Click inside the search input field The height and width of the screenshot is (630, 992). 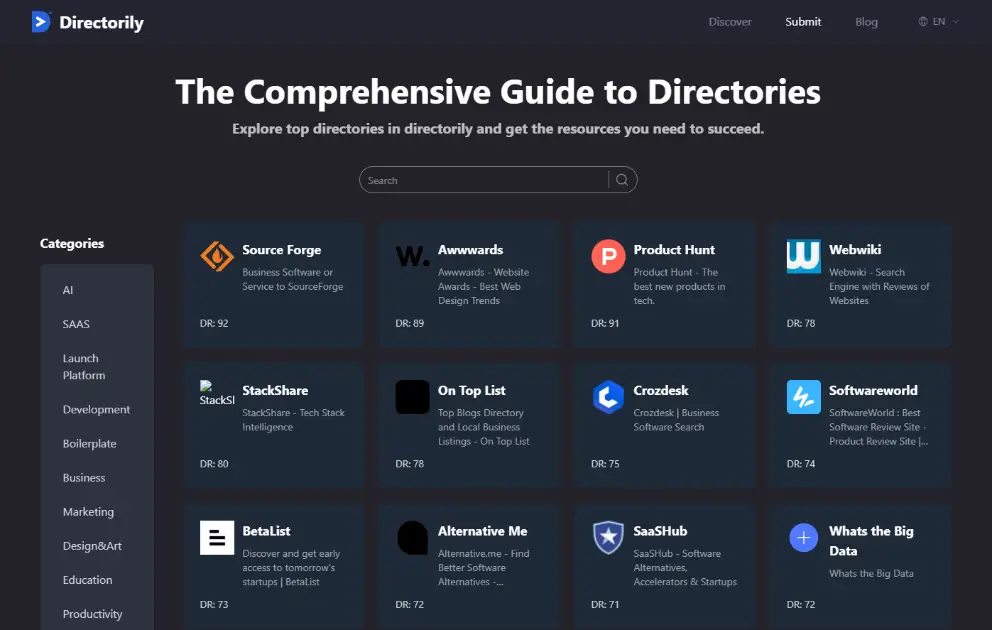[480, 179]
